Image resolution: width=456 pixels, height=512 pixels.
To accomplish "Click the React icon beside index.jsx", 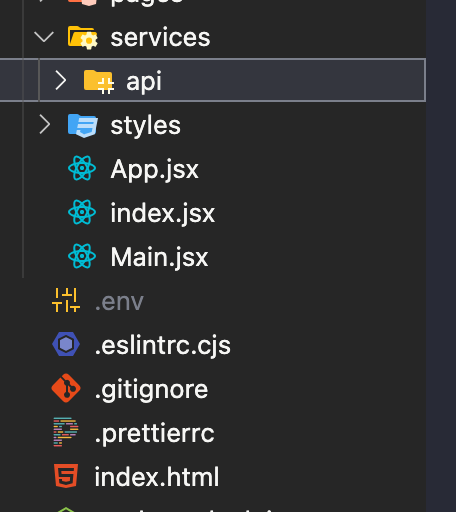I will coord(82,212).
